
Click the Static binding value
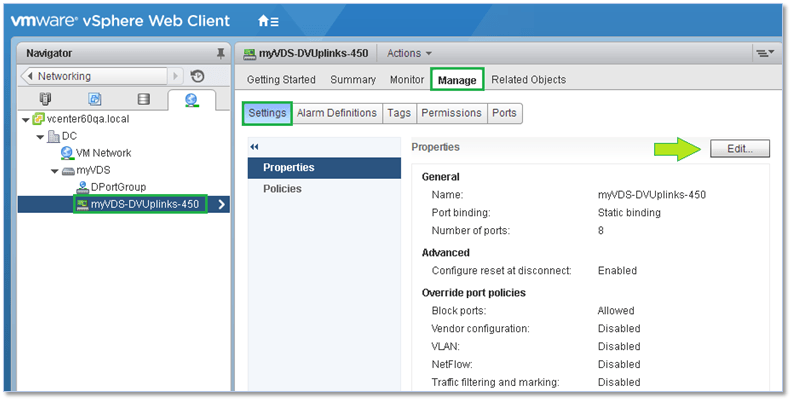pyautogui.click(x=629, y=213)
